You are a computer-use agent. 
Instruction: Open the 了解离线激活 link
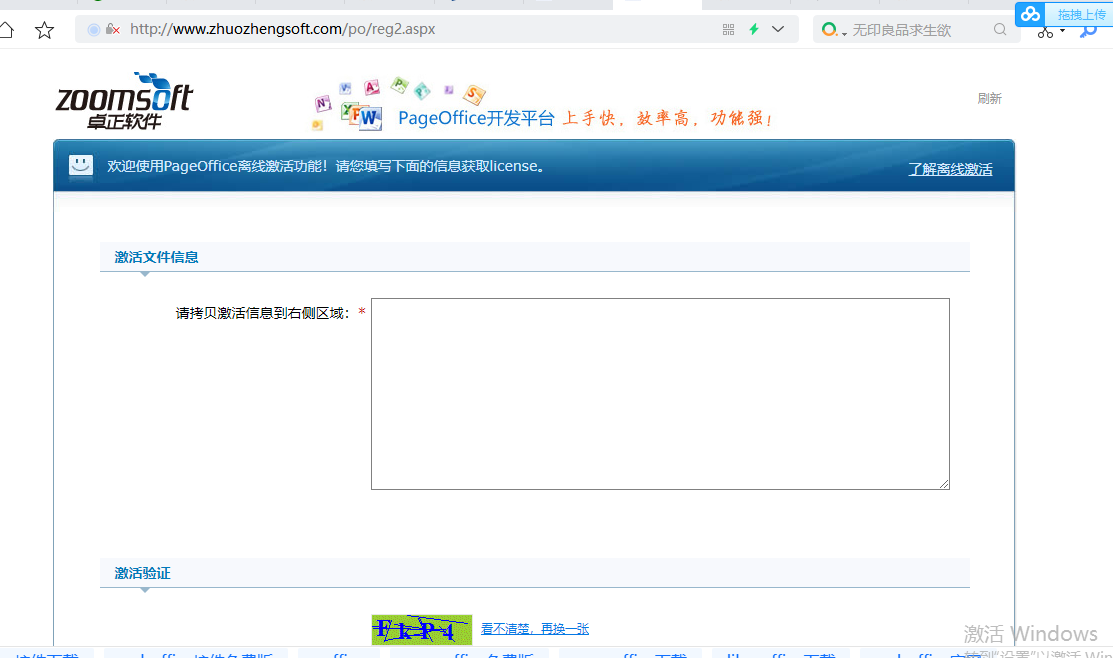(950, 169)
